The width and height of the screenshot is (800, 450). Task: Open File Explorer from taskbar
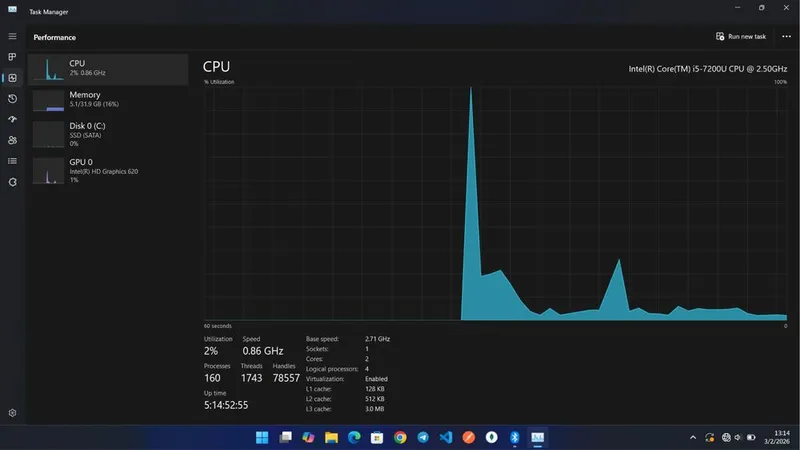(x=331, y=437)
